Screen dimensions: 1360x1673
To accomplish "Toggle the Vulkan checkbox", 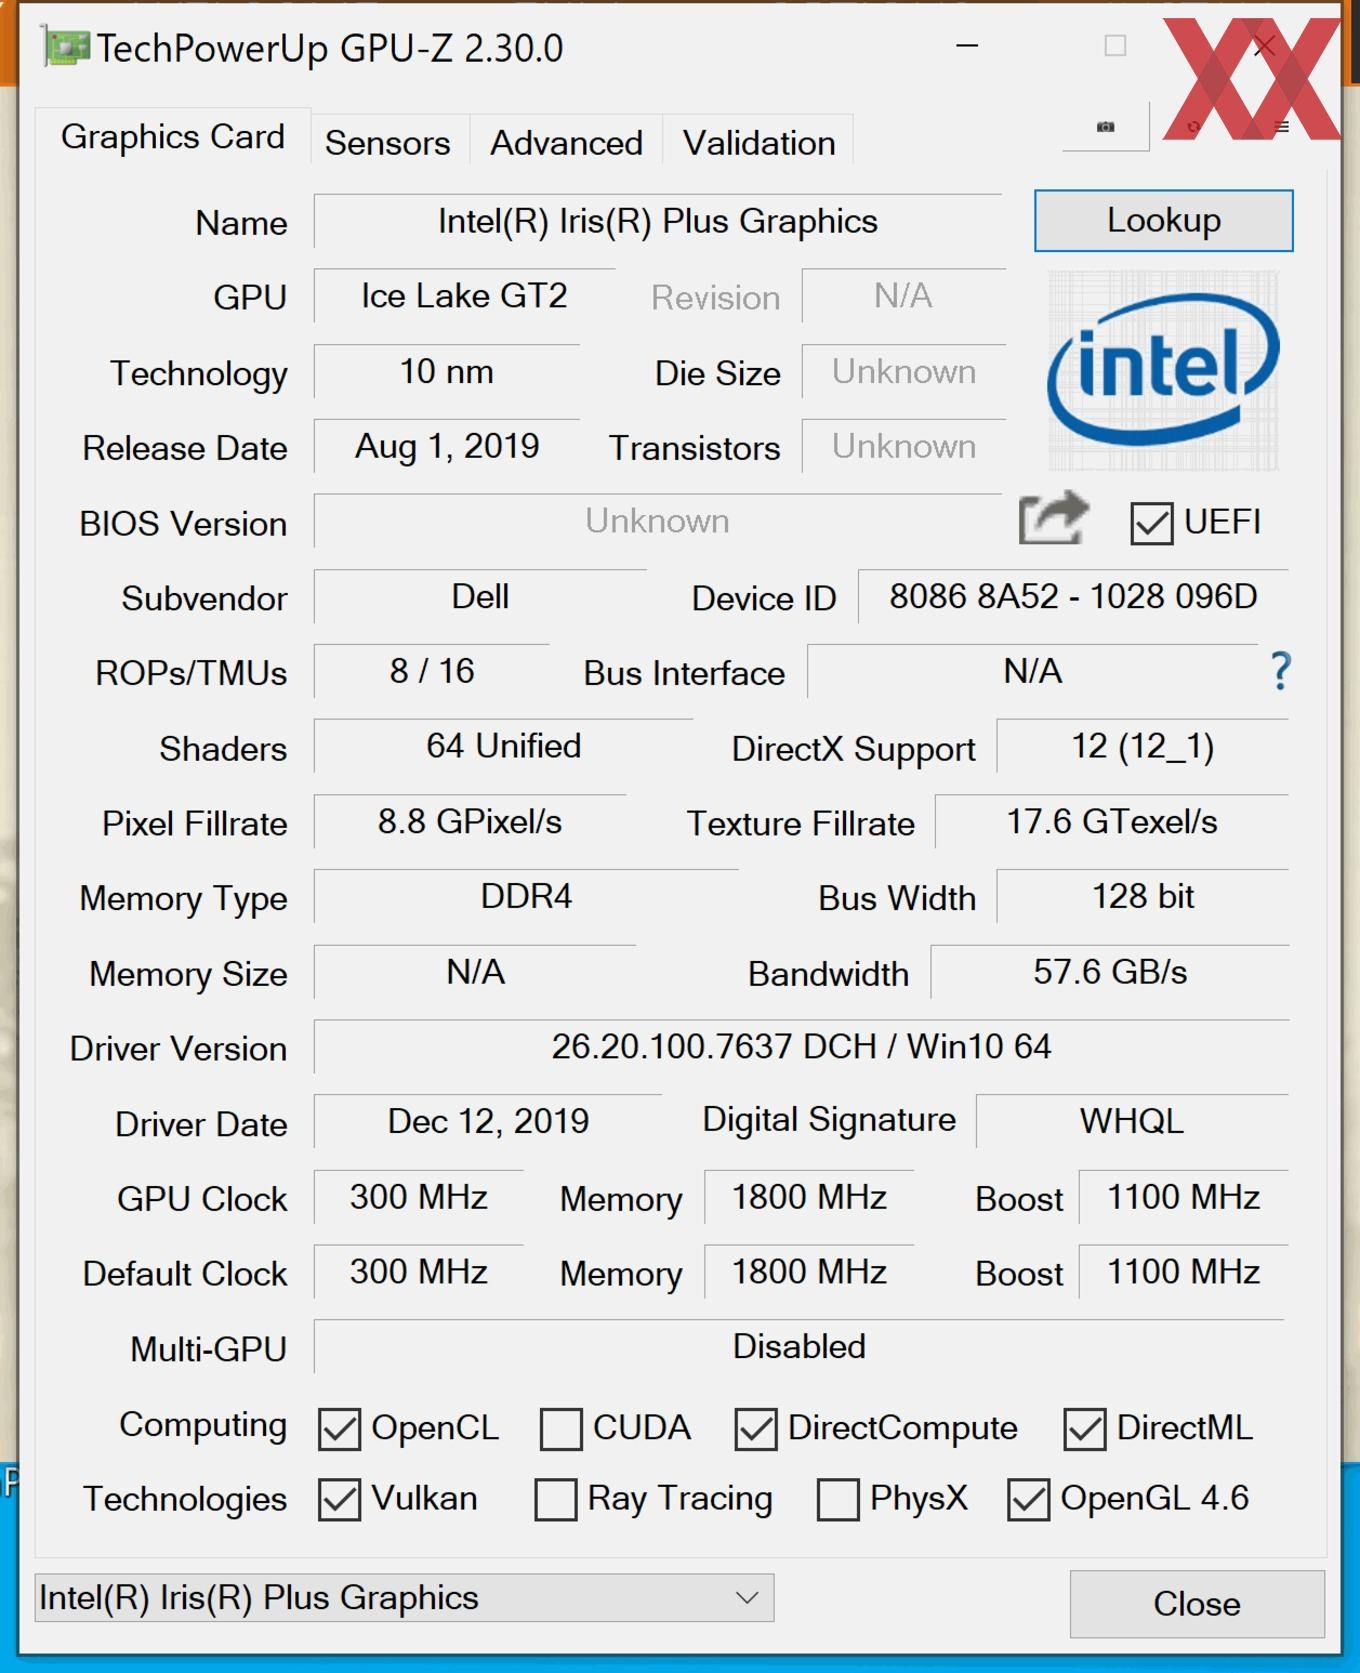I will click(339, 1500).
